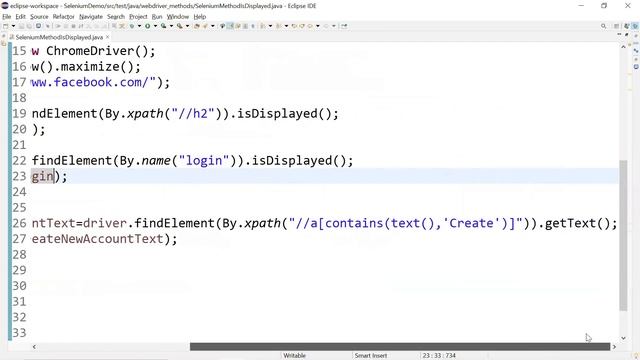640x360 pixels.
Task: Click the "//h2" xpath string
Action: coord(193,113)
